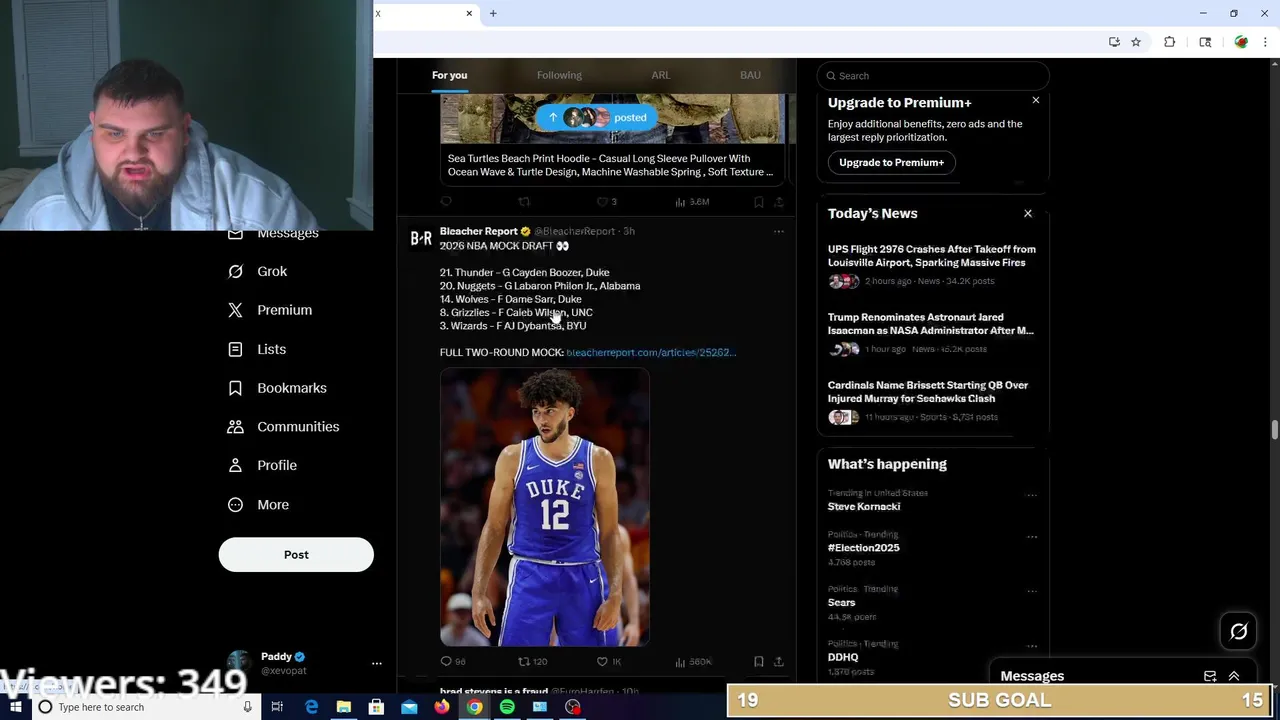Screen dimensions: 1280x720
Task: Click the white Post button
Action: click(296, 555)
